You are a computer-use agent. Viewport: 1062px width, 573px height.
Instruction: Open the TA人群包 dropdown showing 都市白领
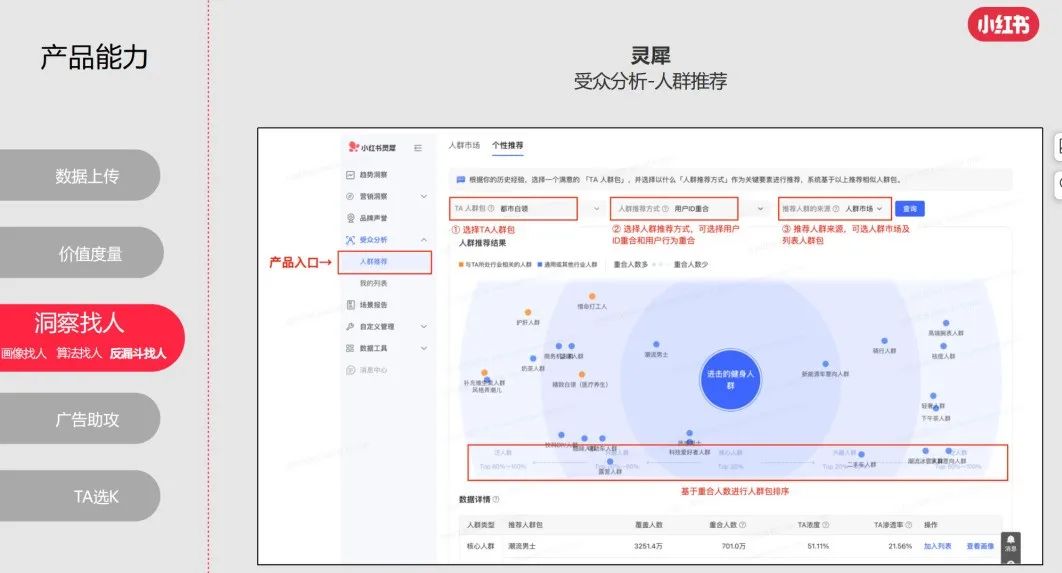(x=528, y=209)
